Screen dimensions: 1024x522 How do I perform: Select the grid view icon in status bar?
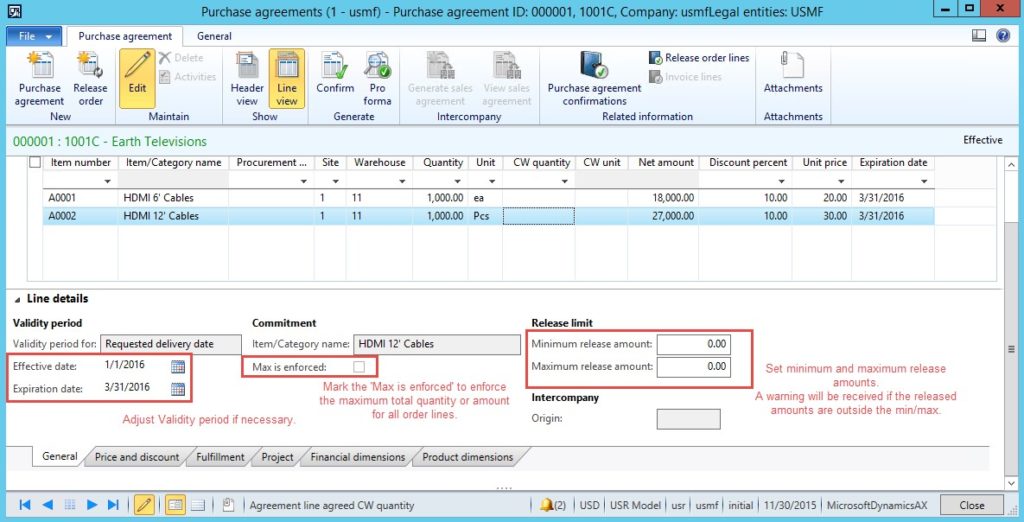coord(198,504)
